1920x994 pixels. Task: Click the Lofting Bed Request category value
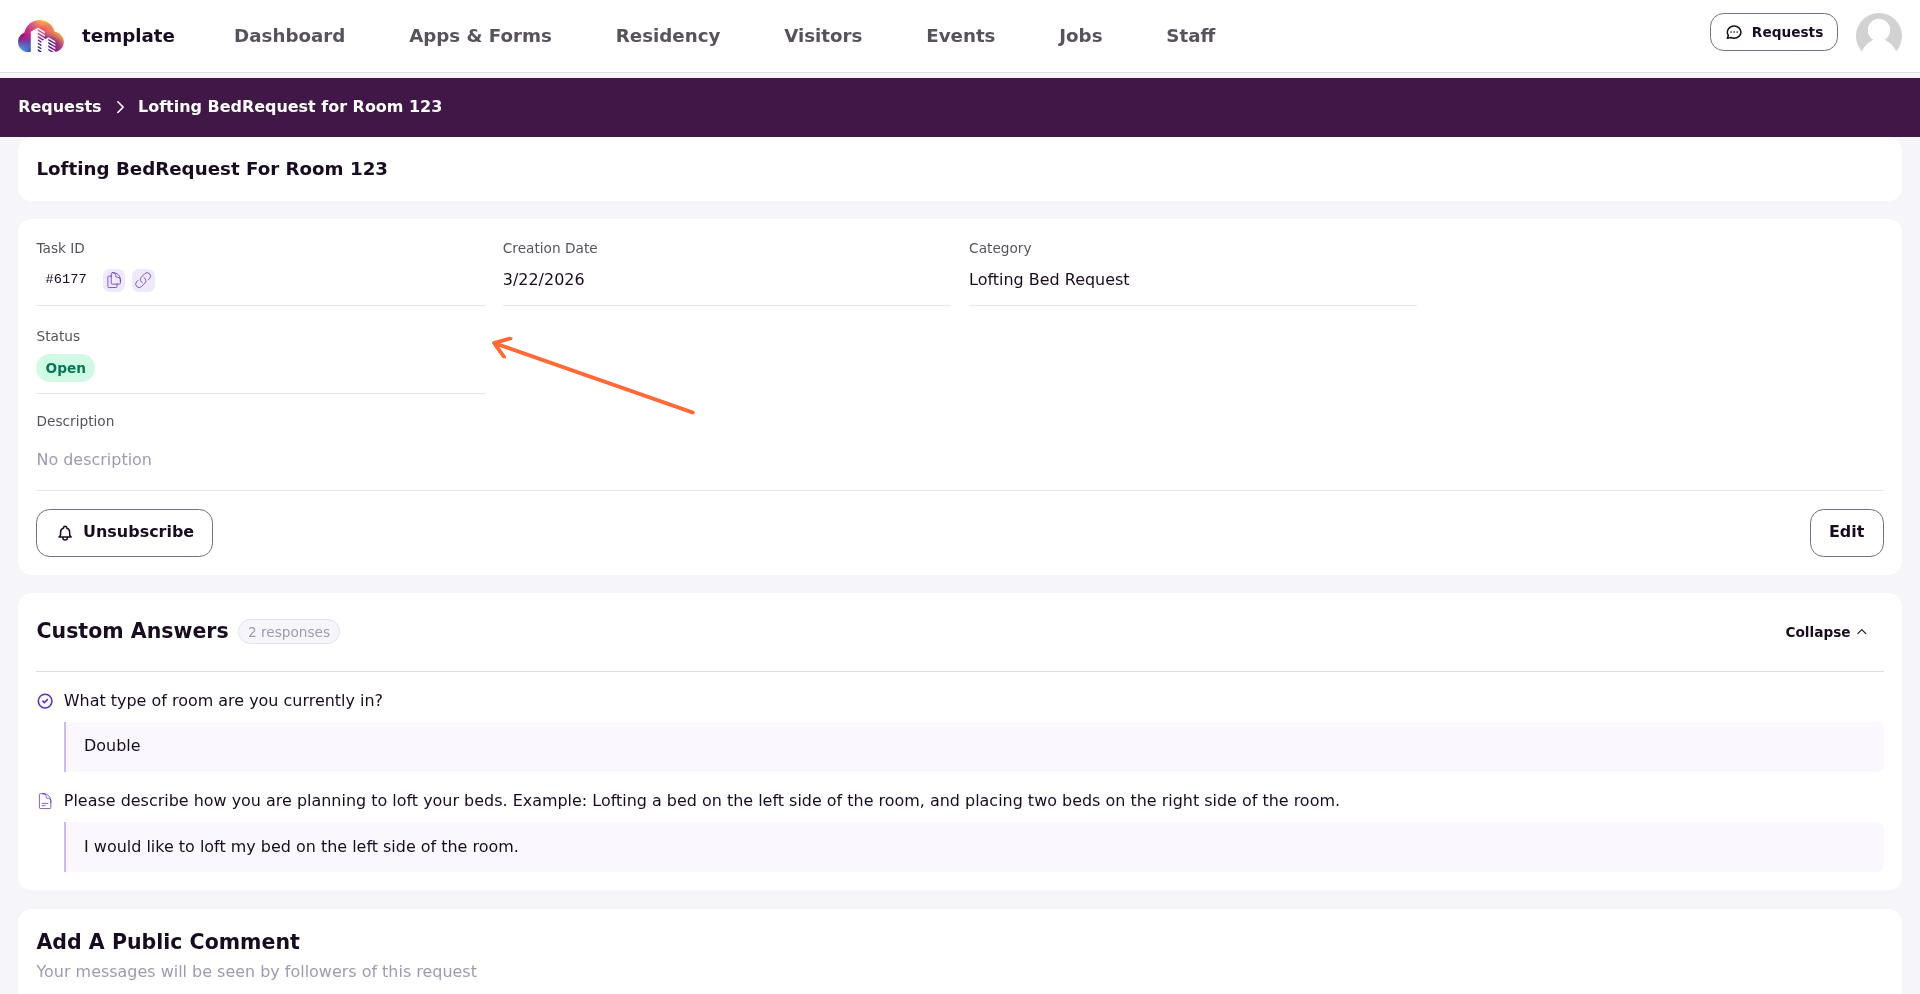point(1049,280)
